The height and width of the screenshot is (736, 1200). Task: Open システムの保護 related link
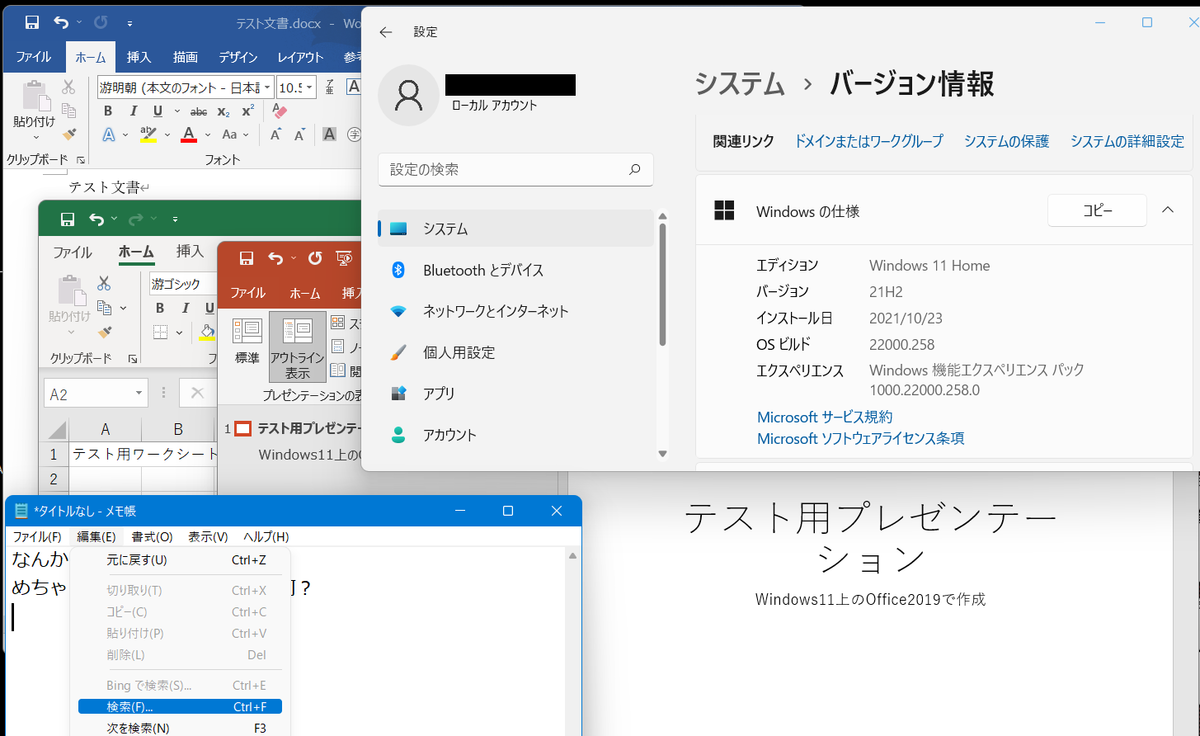click(1006, 141)
